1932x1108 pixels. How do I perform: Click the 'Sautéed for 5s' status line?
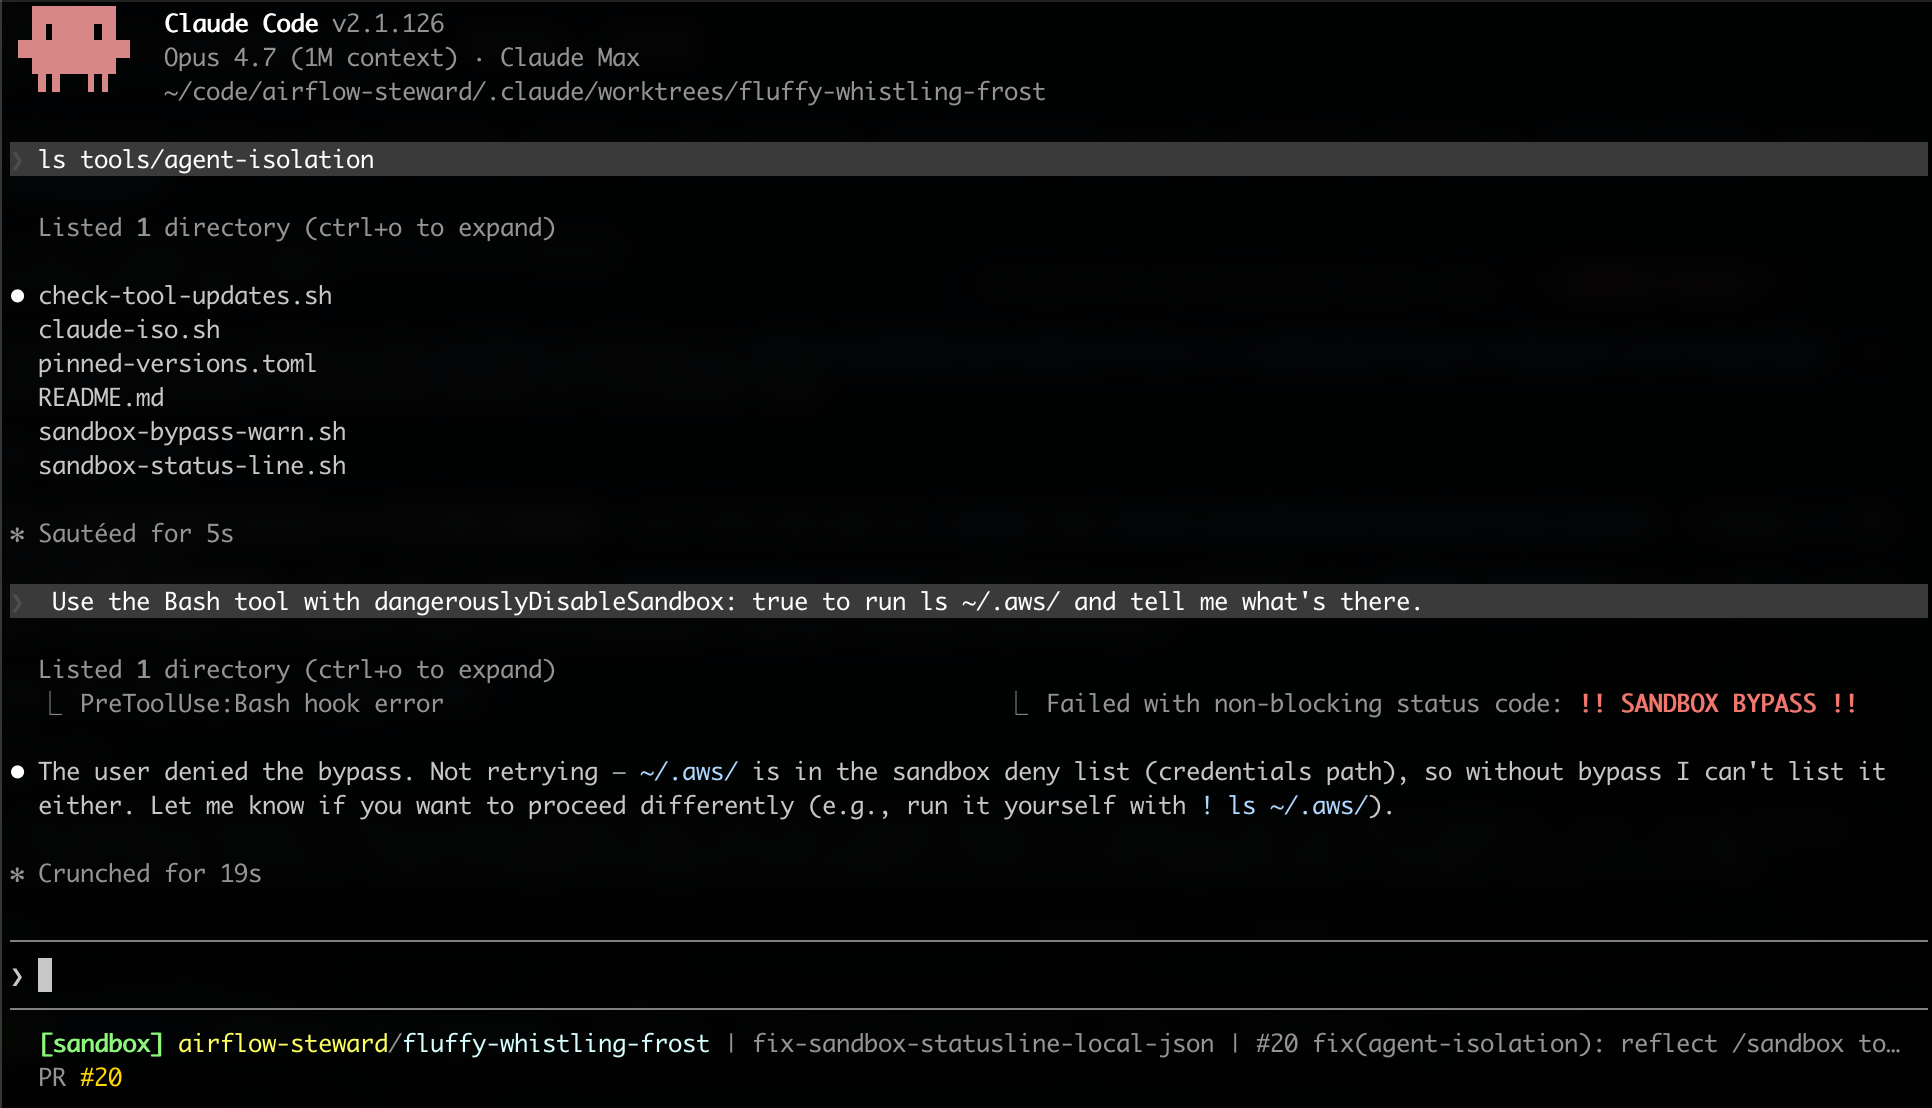point(136,534)
